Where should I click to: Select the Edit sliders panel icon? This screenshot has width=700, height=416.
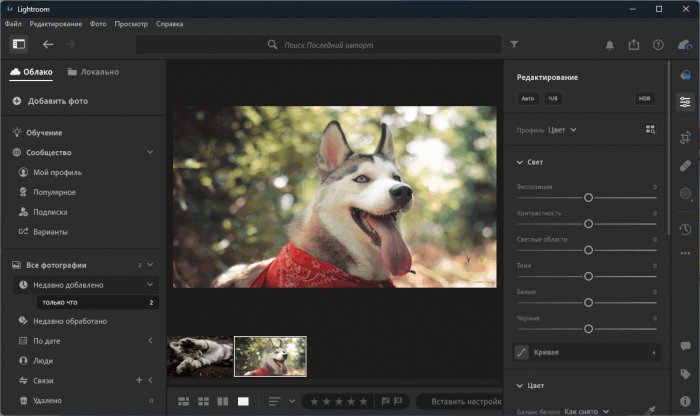click(x=685, y=102)
